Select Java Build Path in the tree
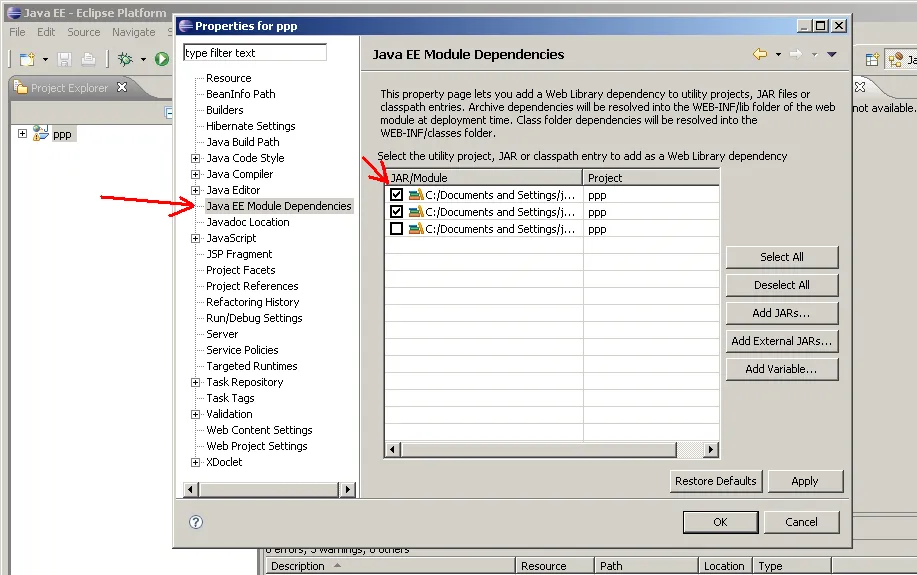Viewport: 917px width, 575px height. (243, 142)
